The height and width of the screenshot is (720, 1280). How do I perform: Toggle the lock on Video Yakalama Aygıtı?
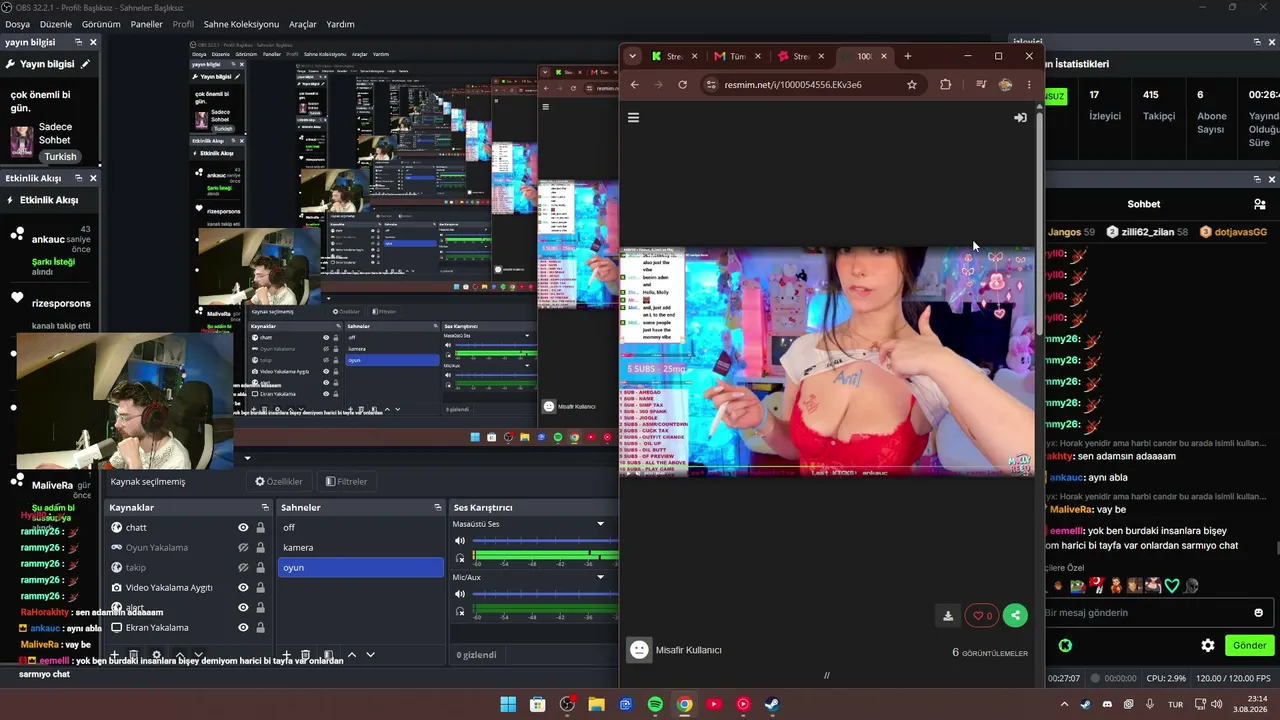[x=261, y=588]
